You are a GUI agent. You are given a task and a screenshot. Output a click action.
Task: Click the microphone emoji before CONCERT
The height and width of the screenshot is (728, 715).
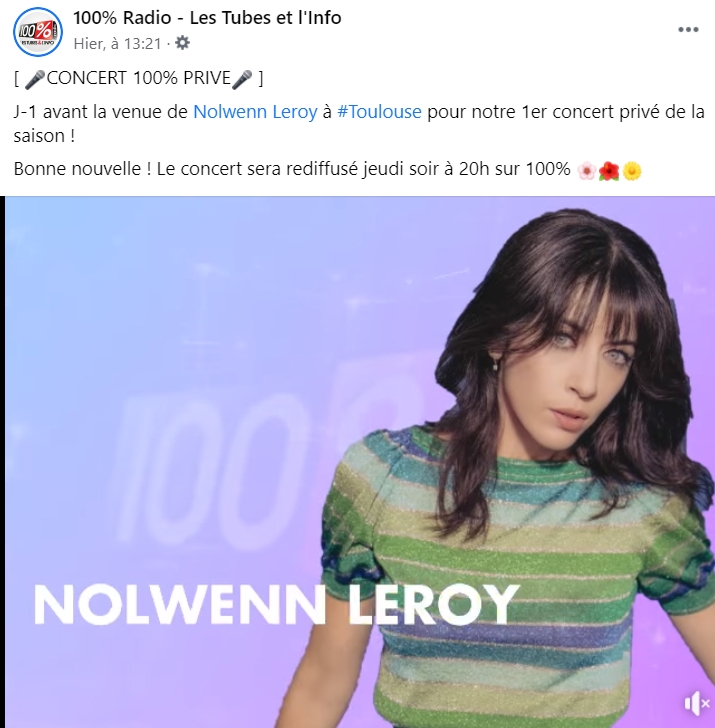pos(35,78)
